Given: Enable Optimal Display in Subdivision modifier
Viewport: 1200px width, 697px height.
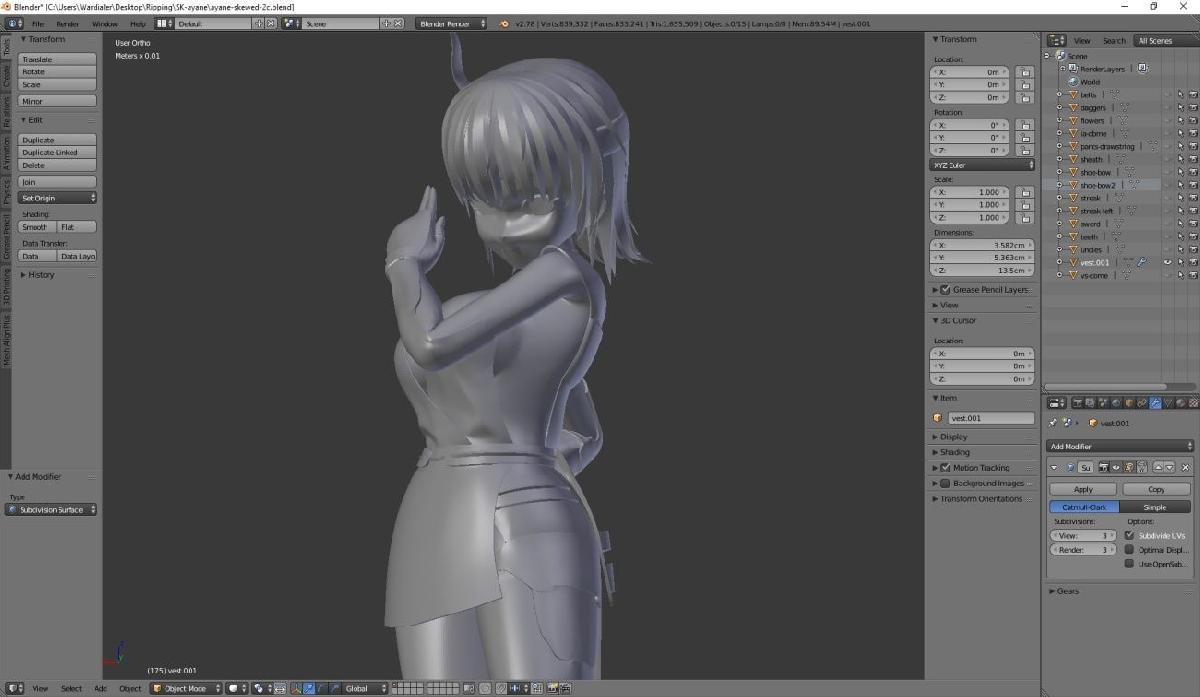Looking at the screenshot, I should click(x=1131, y=550).
